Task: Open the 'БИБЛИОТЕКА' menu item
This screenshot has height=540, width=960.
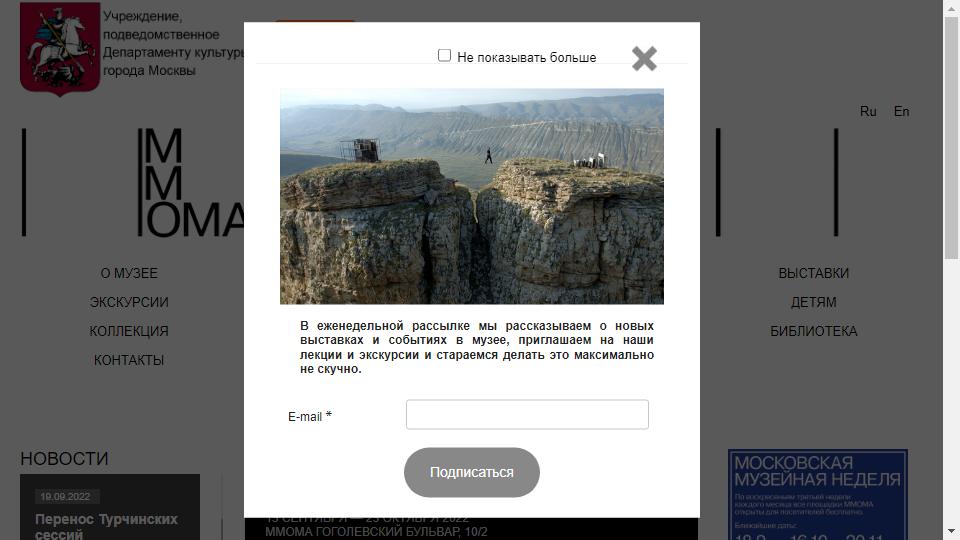Action: coord(814,331)
